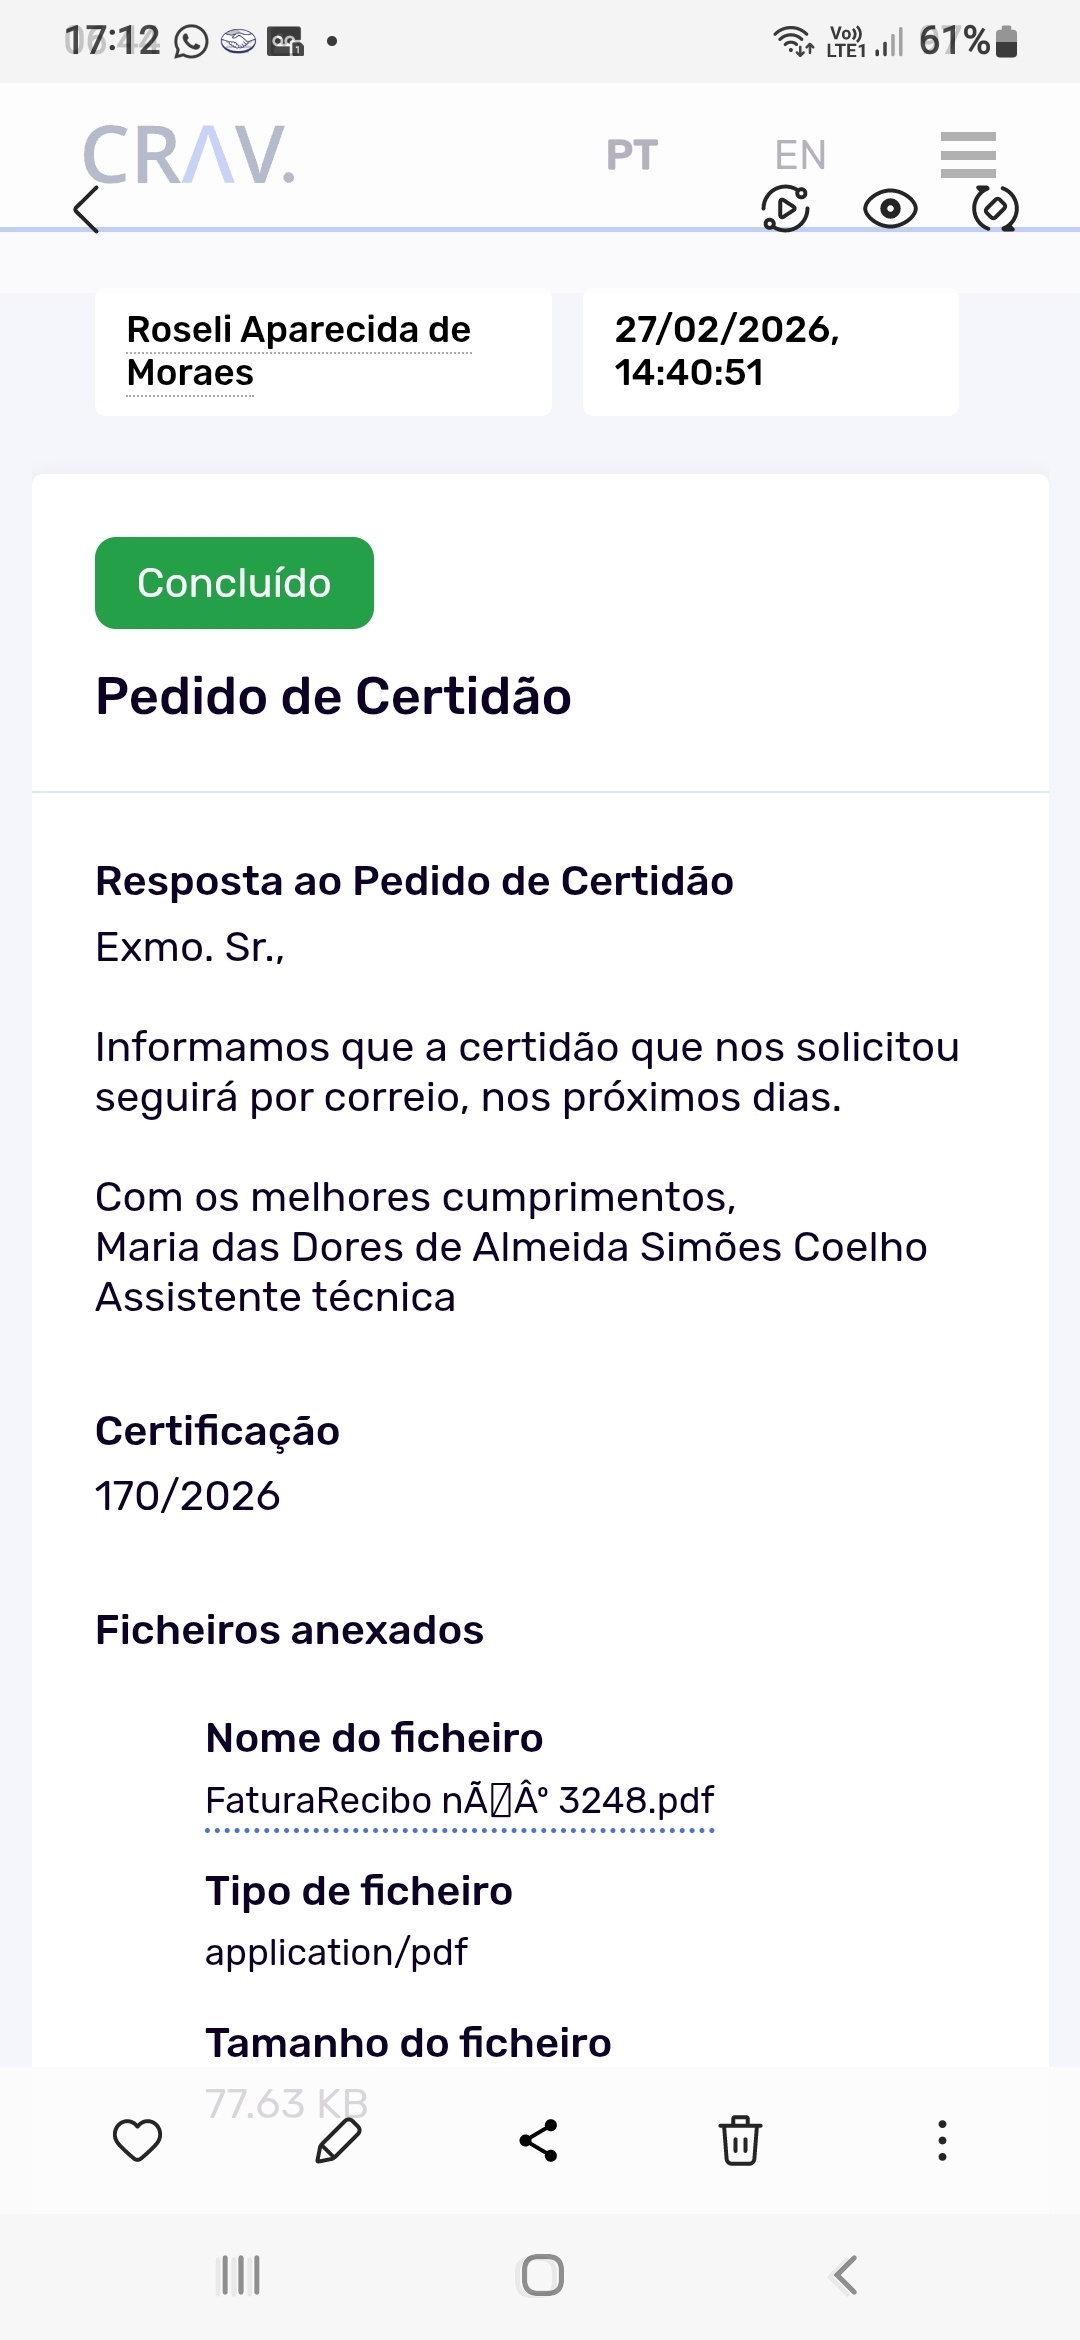Image resolution: width=1080 pixels, height=2340 pixels.
Task: Tap the Concluído status badge
Action: (x=234, y=583)
